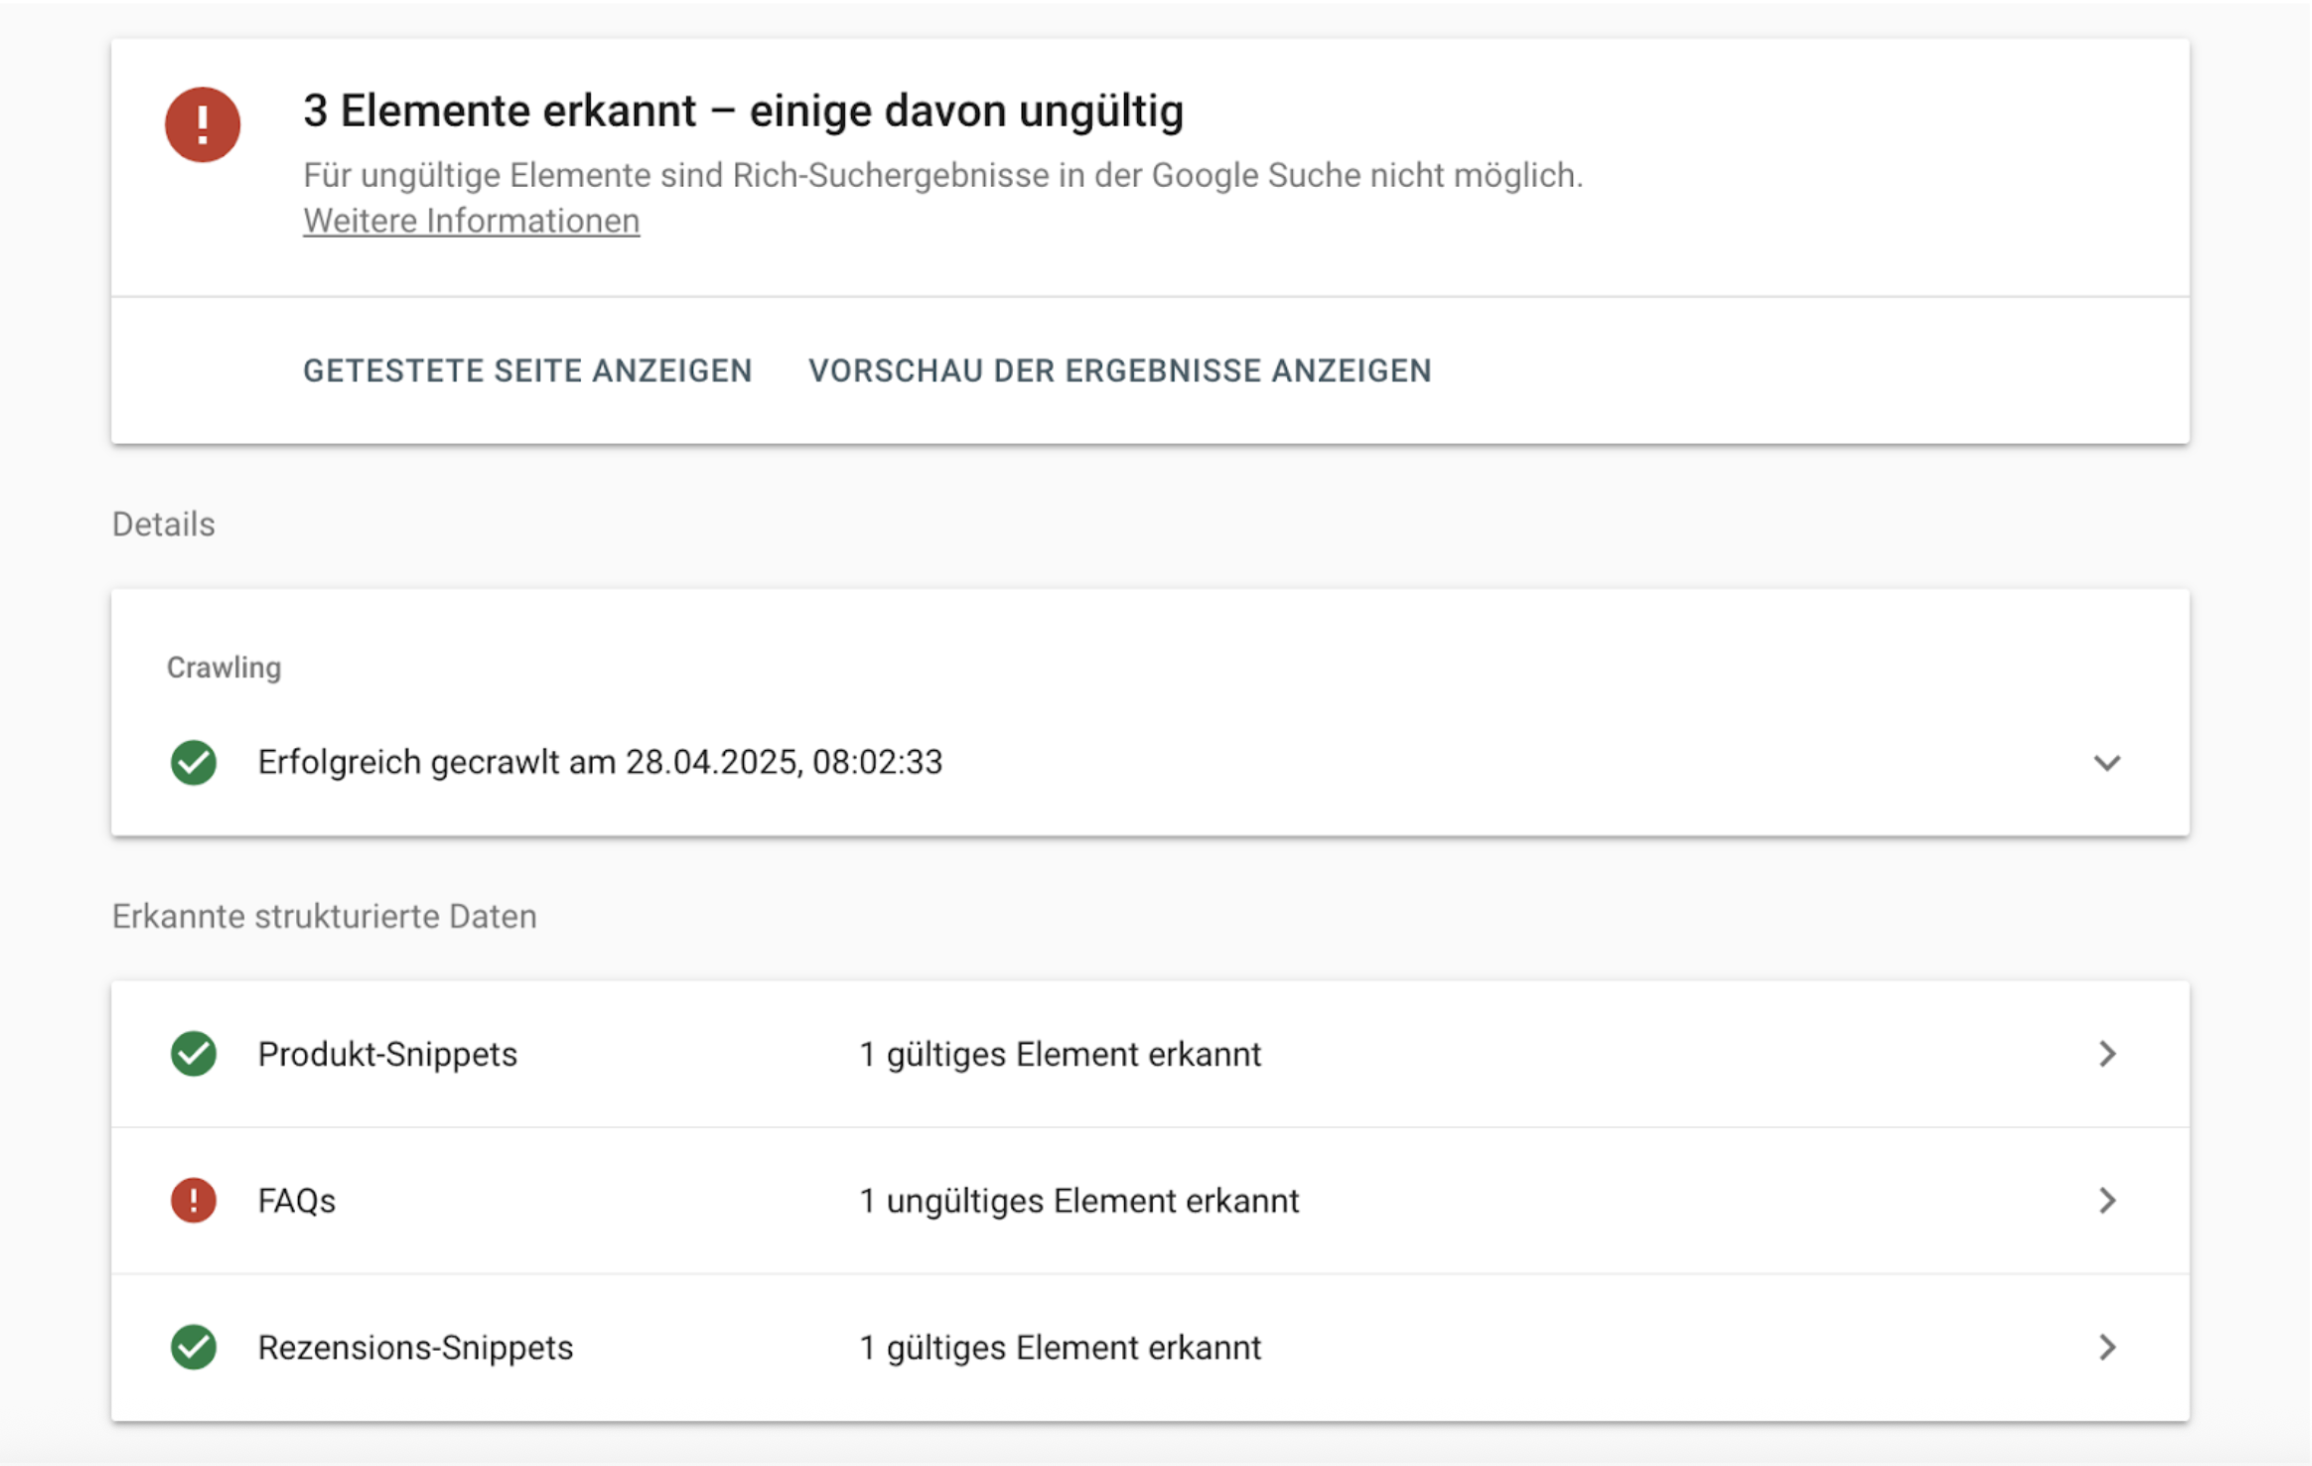2312x1466 pixels.
Task: Click '1 ungültiges Element erkannt' text
Action: pos(1079,1200)
